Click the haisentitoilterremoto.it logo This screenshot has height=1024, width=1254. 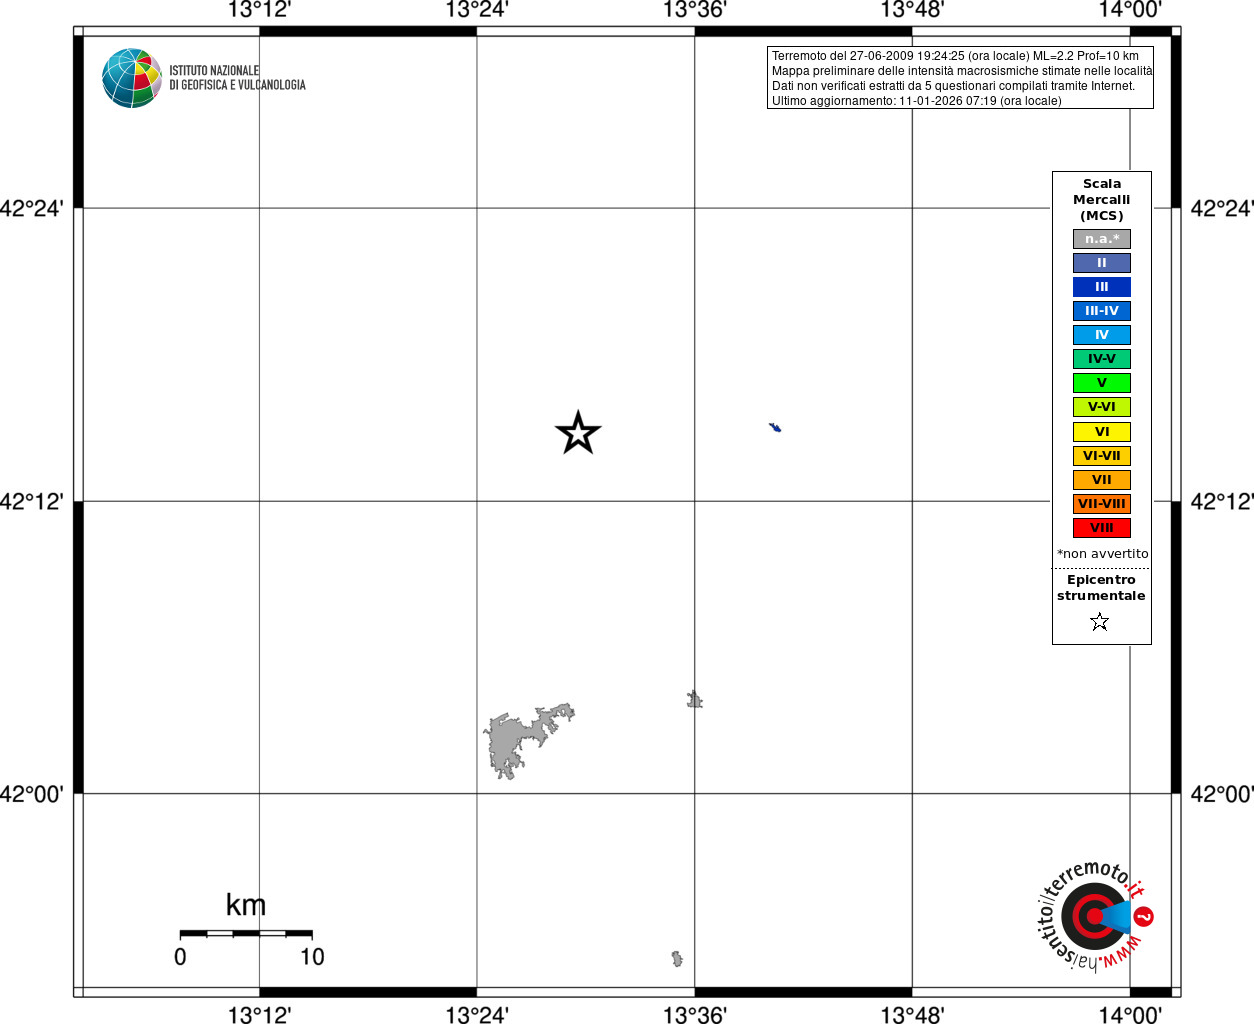tap(1094, 915)
